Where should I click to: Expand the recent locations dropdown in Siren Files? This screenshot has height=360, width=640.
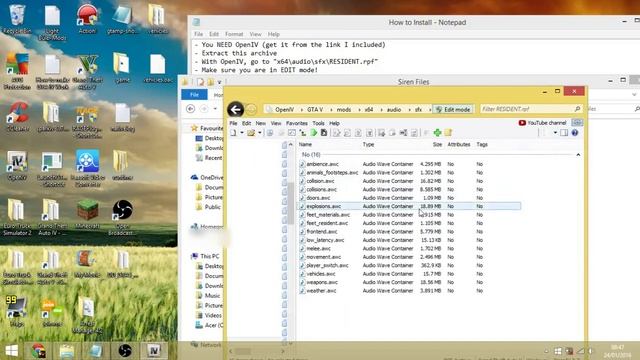pyautogui.click(x=215, y=109)
